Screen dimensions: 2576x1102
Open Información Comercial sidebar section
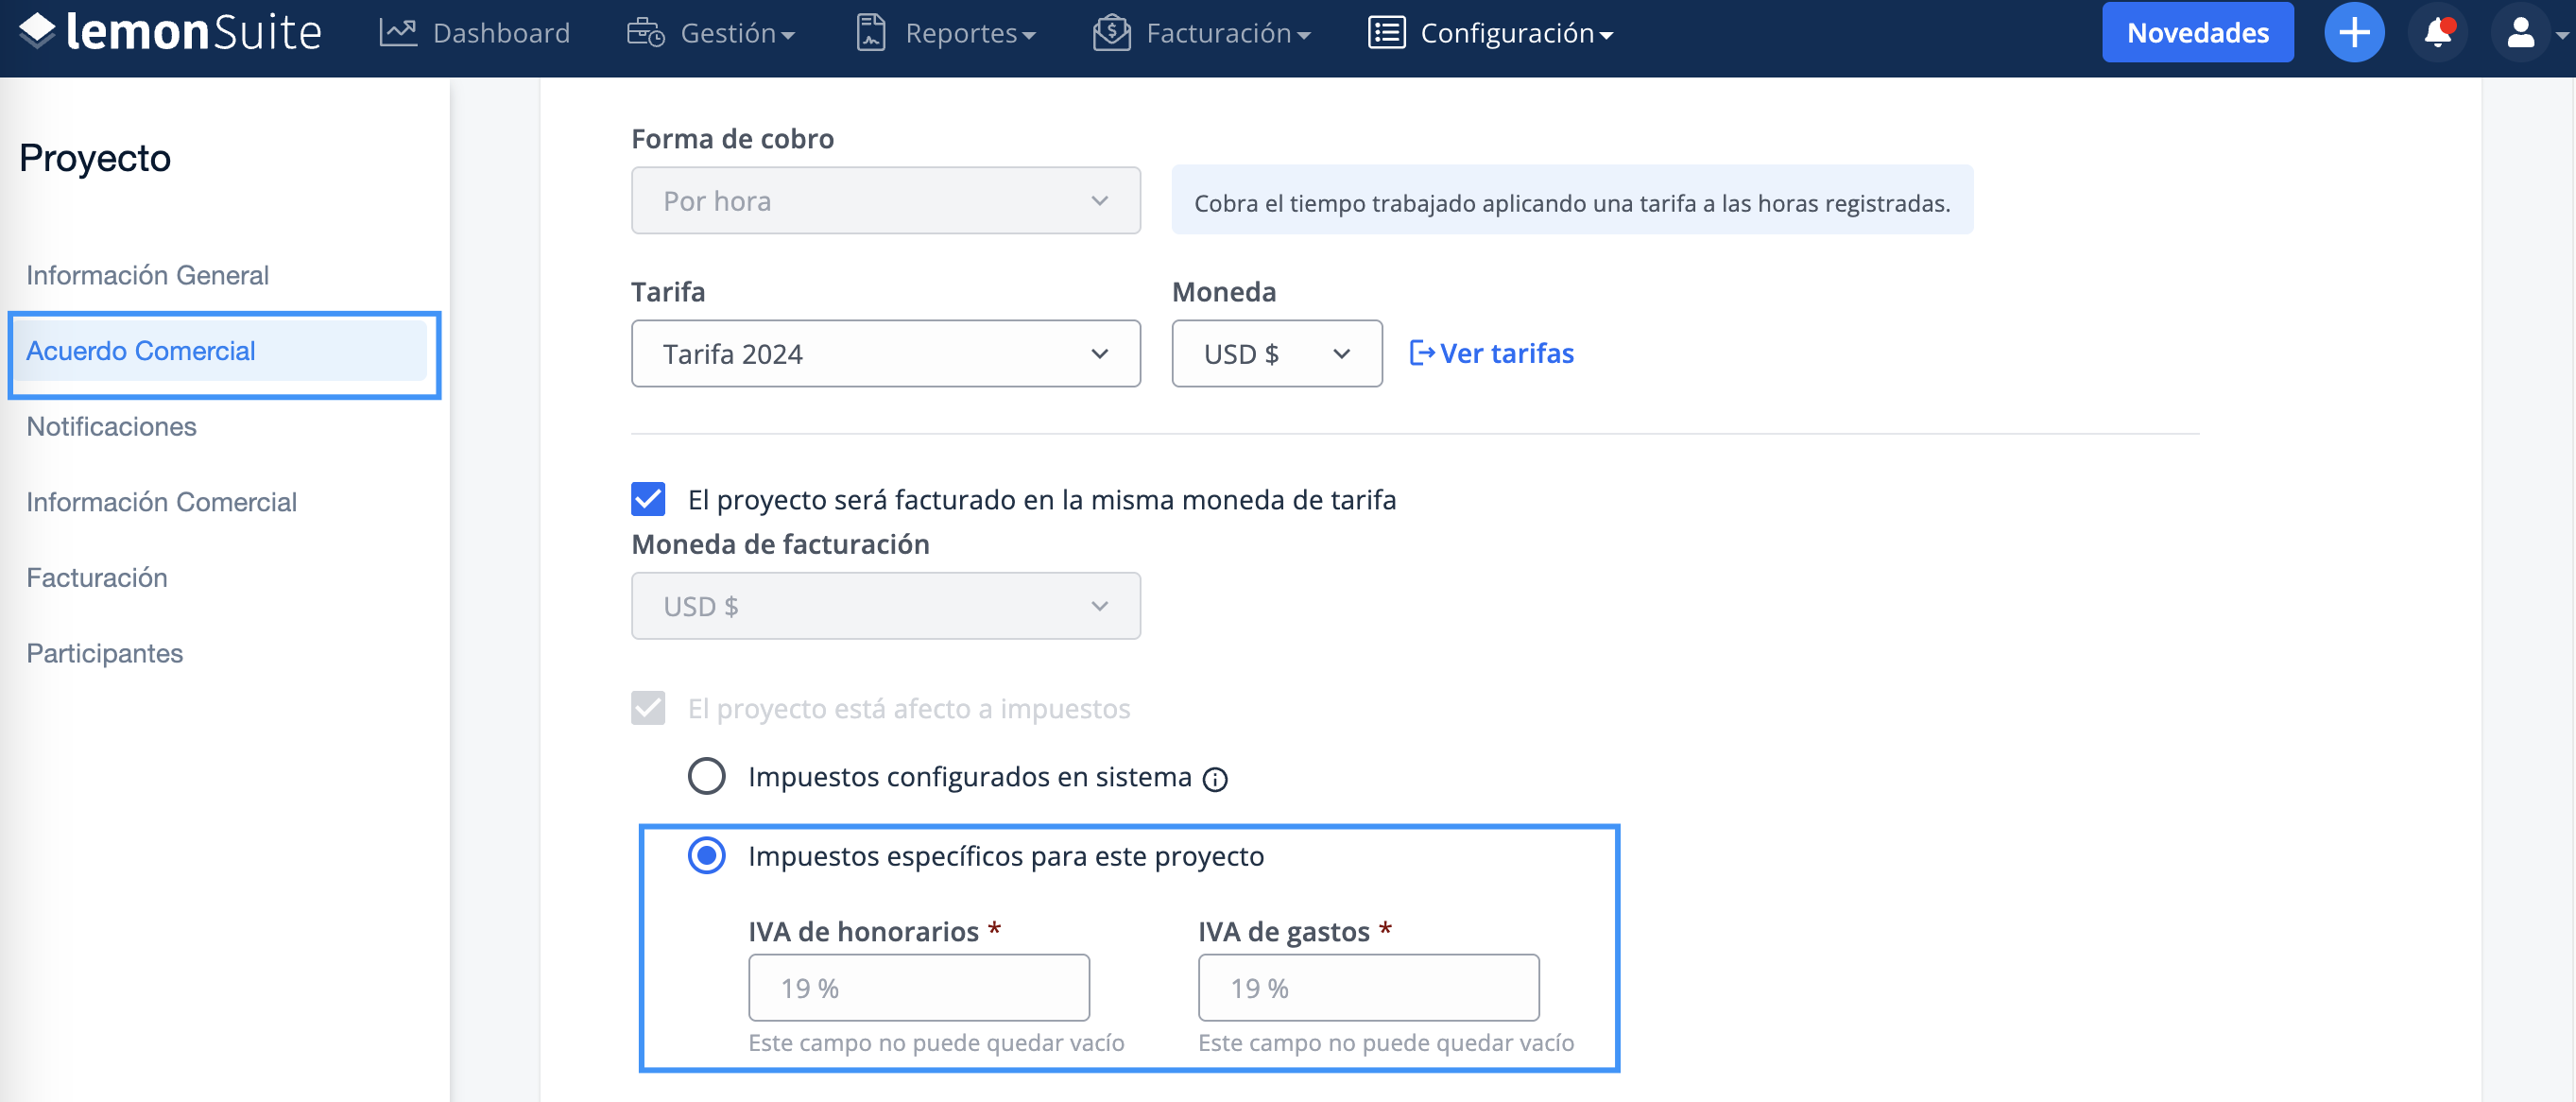161,502
